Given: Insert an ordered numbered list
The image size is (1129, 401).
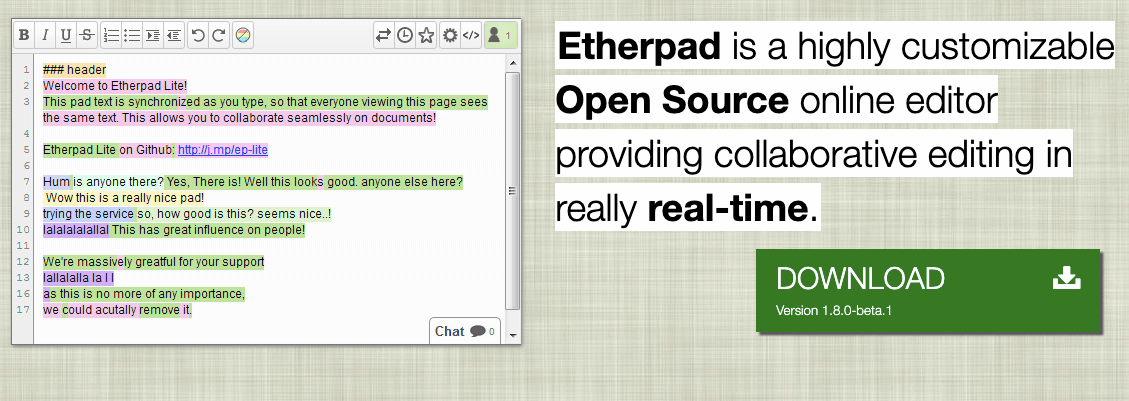Looking at the screenshot, I should [111, 35].
